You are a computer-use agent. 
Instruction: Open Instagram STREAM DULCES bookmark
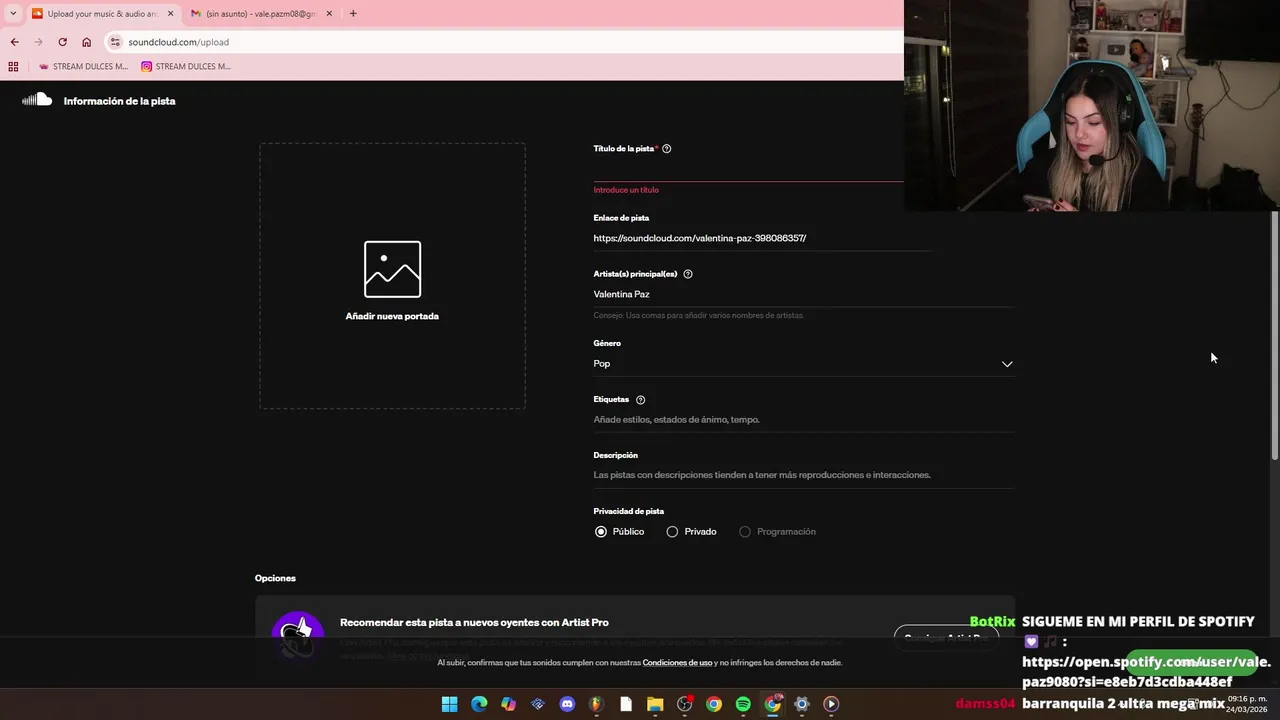186,67
